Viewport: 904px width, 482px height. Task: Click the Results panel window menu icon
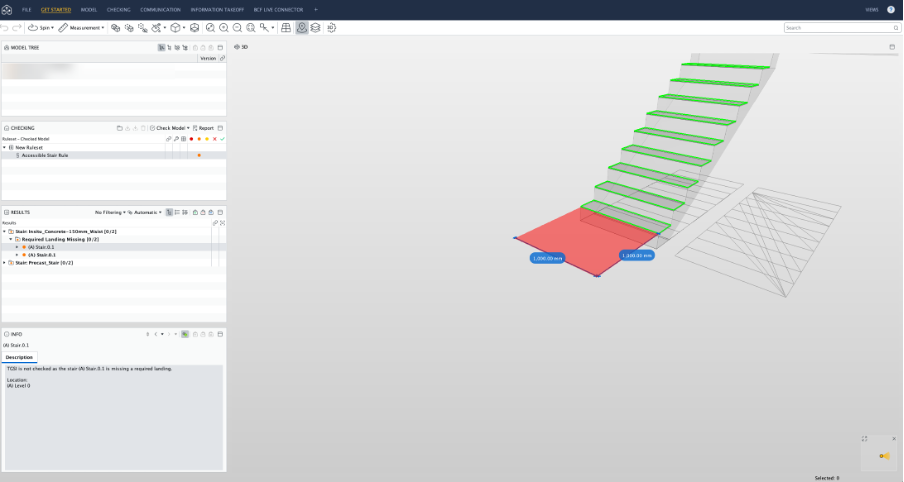point(220,212)
